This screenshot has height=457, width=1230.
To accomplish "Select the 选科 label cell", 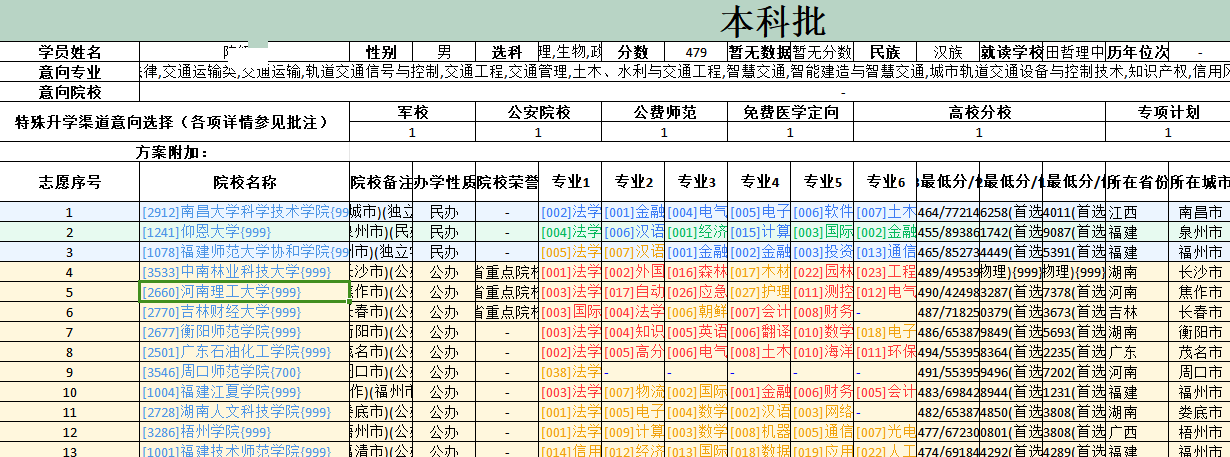I will click(507, 52).
